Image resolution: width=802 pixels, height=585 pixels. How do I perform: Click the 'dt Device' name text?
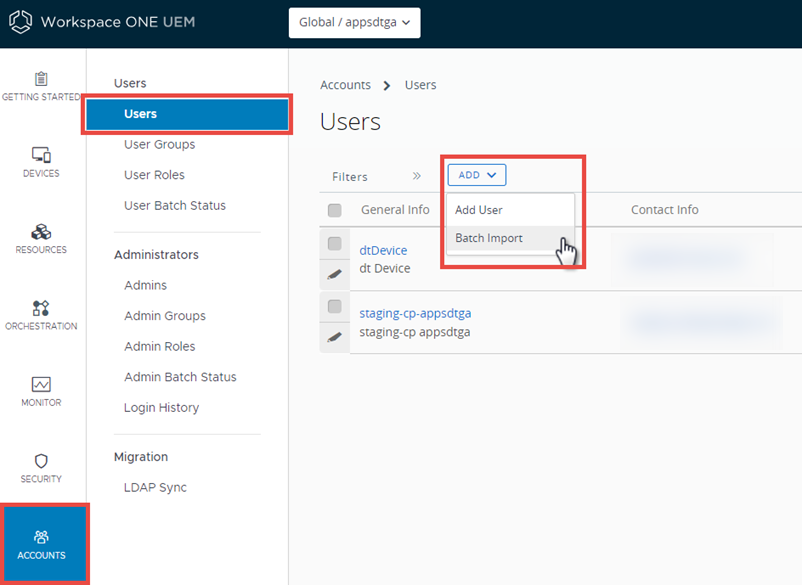click(x=385, y=268)
